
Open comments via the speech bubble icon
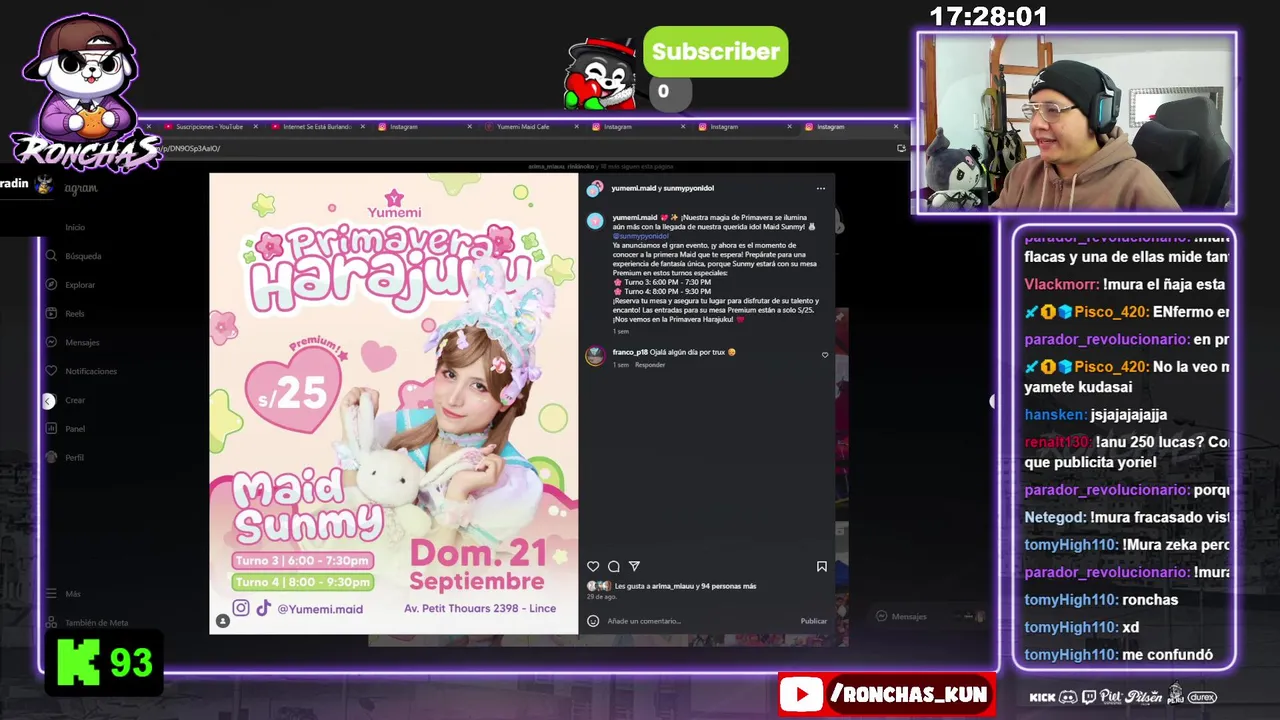(614, 566)
